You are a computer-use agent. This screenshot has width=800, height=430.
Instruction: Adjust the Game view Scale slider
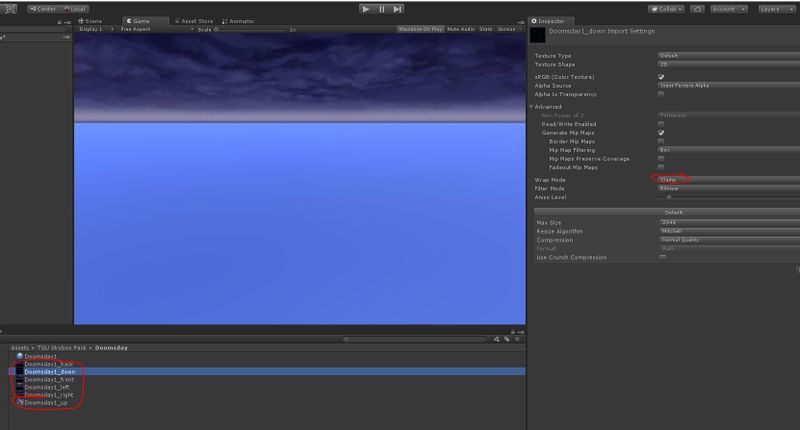pyautogui.click(x=253, y=30)
